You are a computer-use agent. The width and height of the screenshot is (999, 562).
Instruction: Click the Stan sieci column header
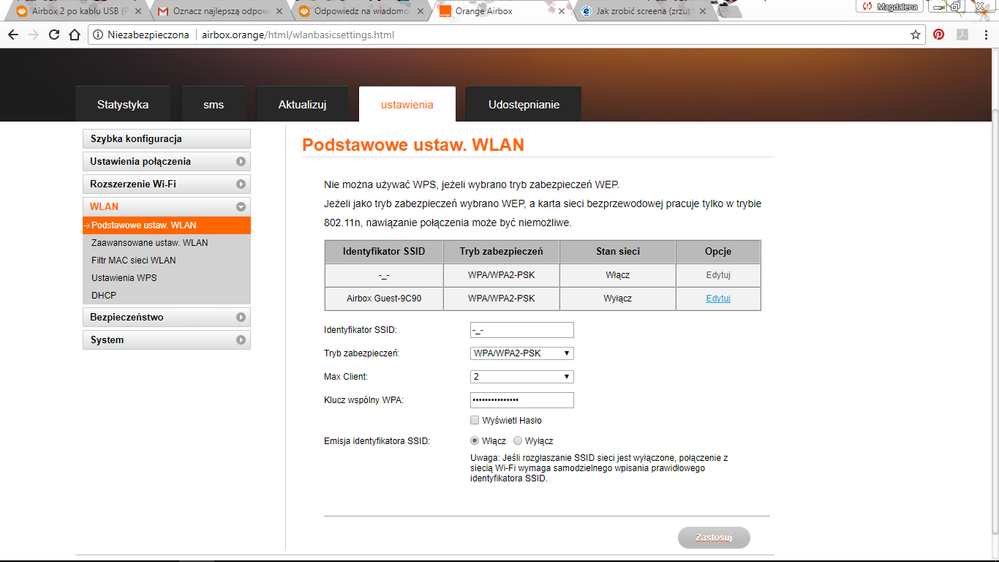click(x=617, y=251)
